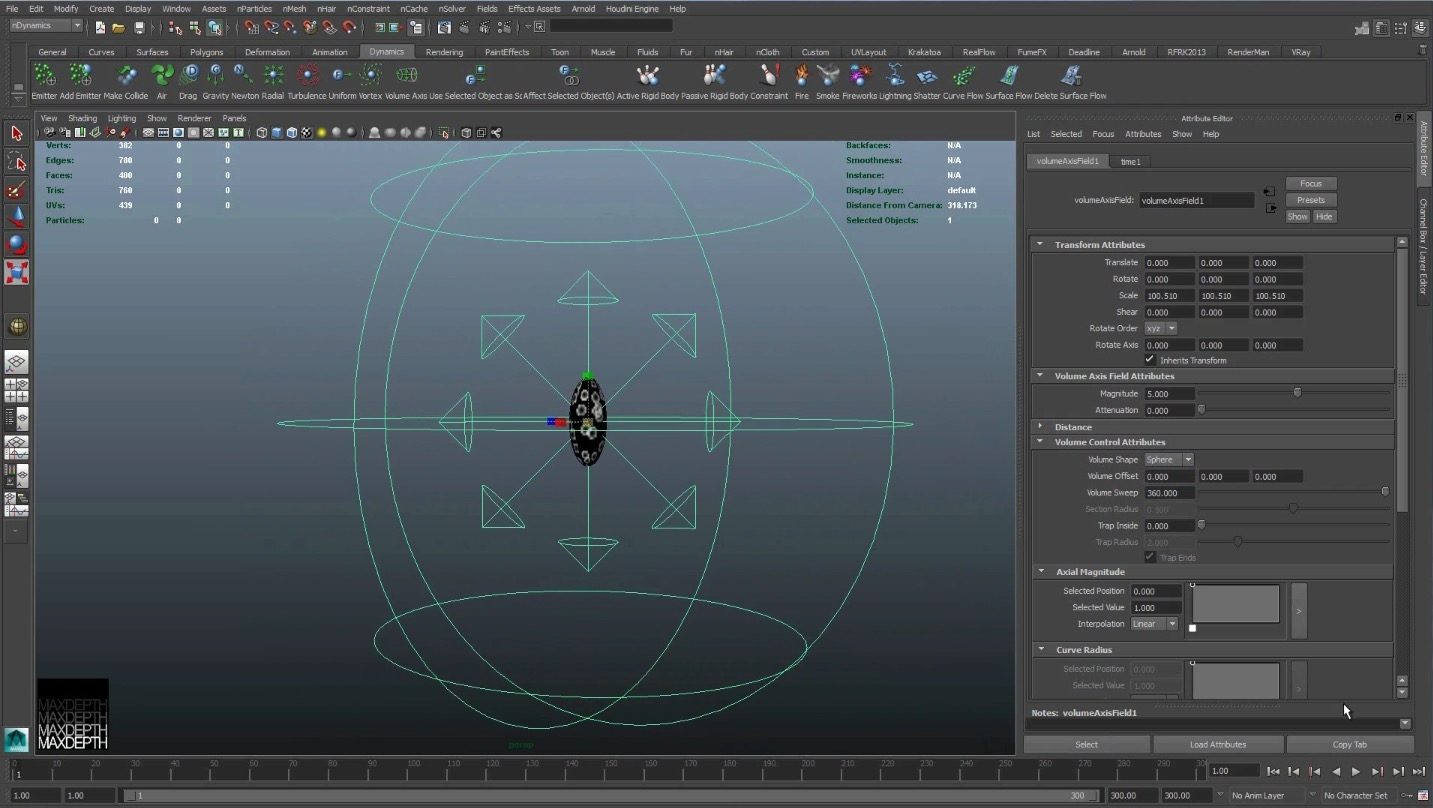This screenshot has height=808, width=1433.
Task: Click the Trap Inside slider handle
Action: 1202,525
